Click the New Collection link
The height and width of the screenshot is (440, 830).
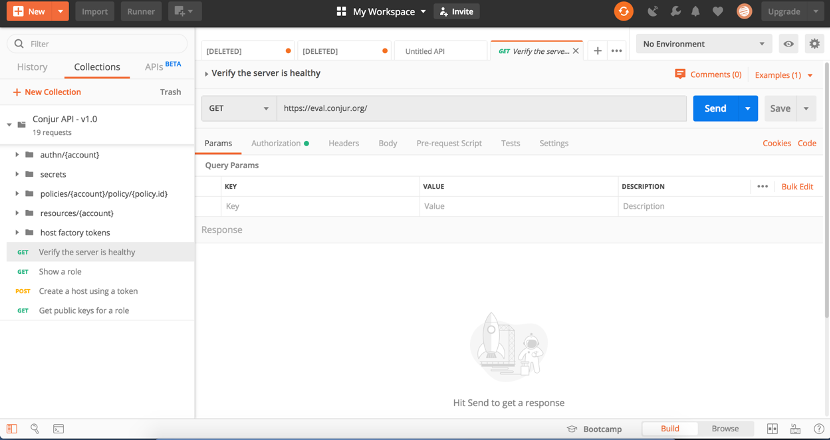[47, 92]
